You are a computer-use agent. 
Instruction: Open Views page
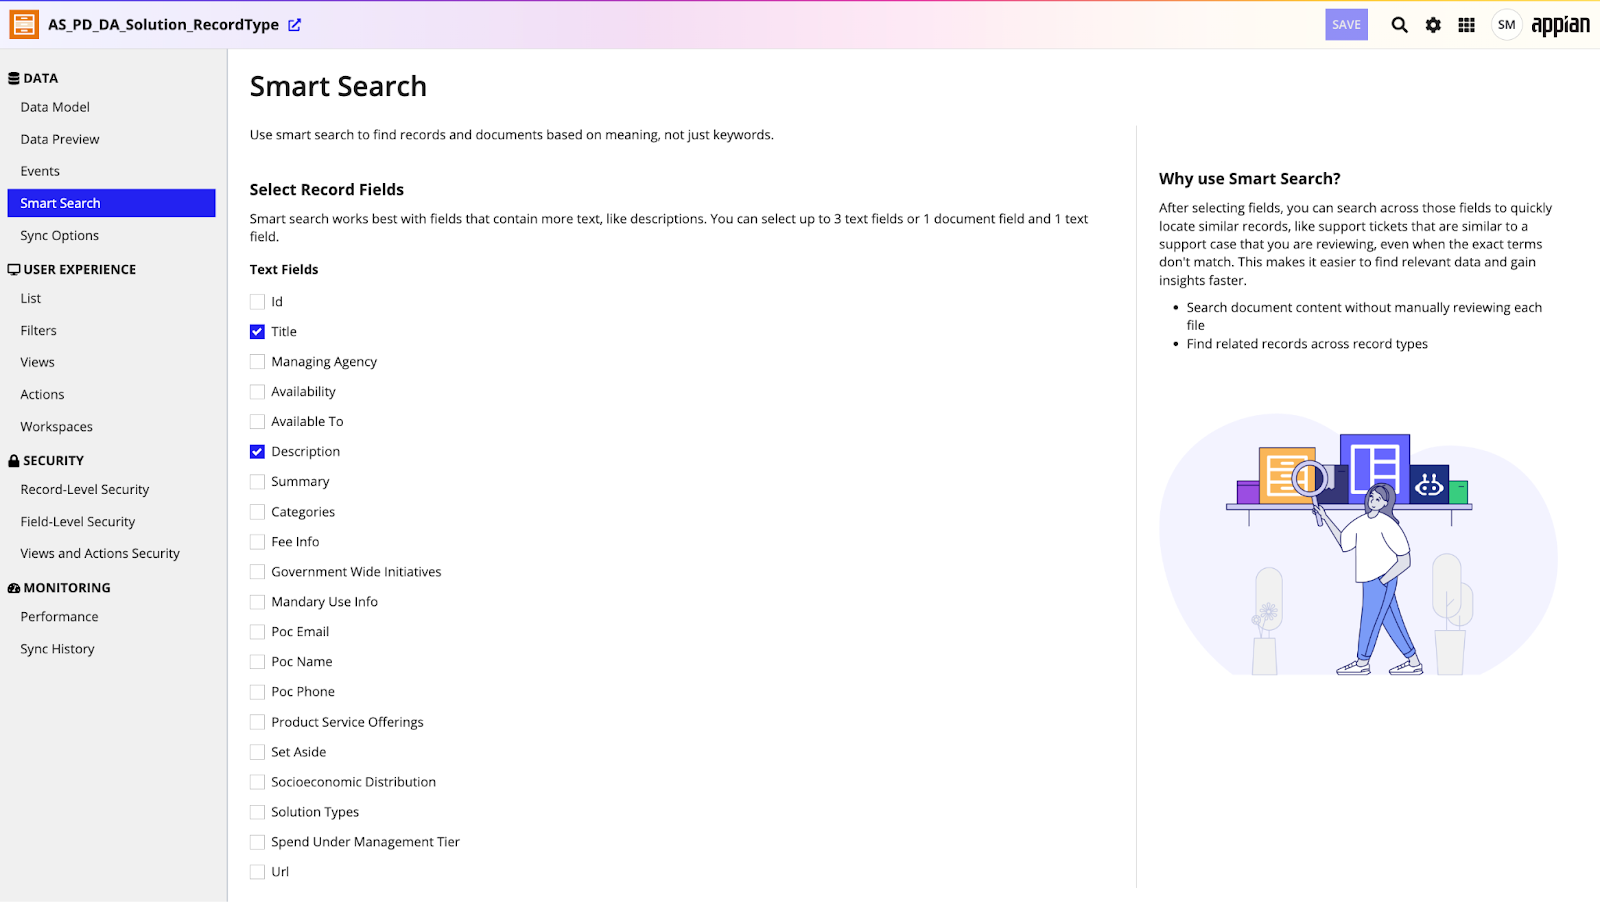[x=37, y=362]
